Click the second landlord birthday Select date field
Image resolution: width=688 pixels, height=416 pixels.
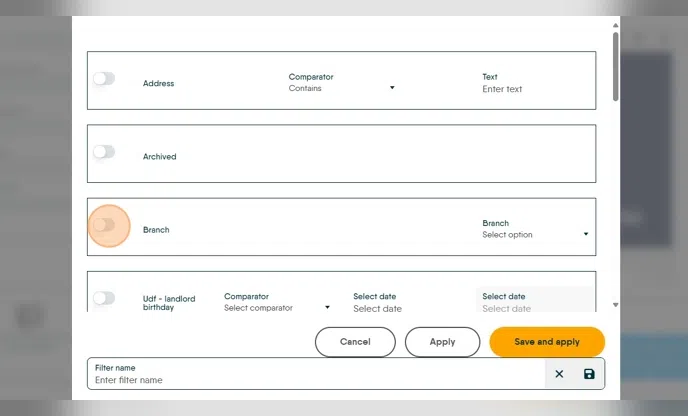[530, 308]
